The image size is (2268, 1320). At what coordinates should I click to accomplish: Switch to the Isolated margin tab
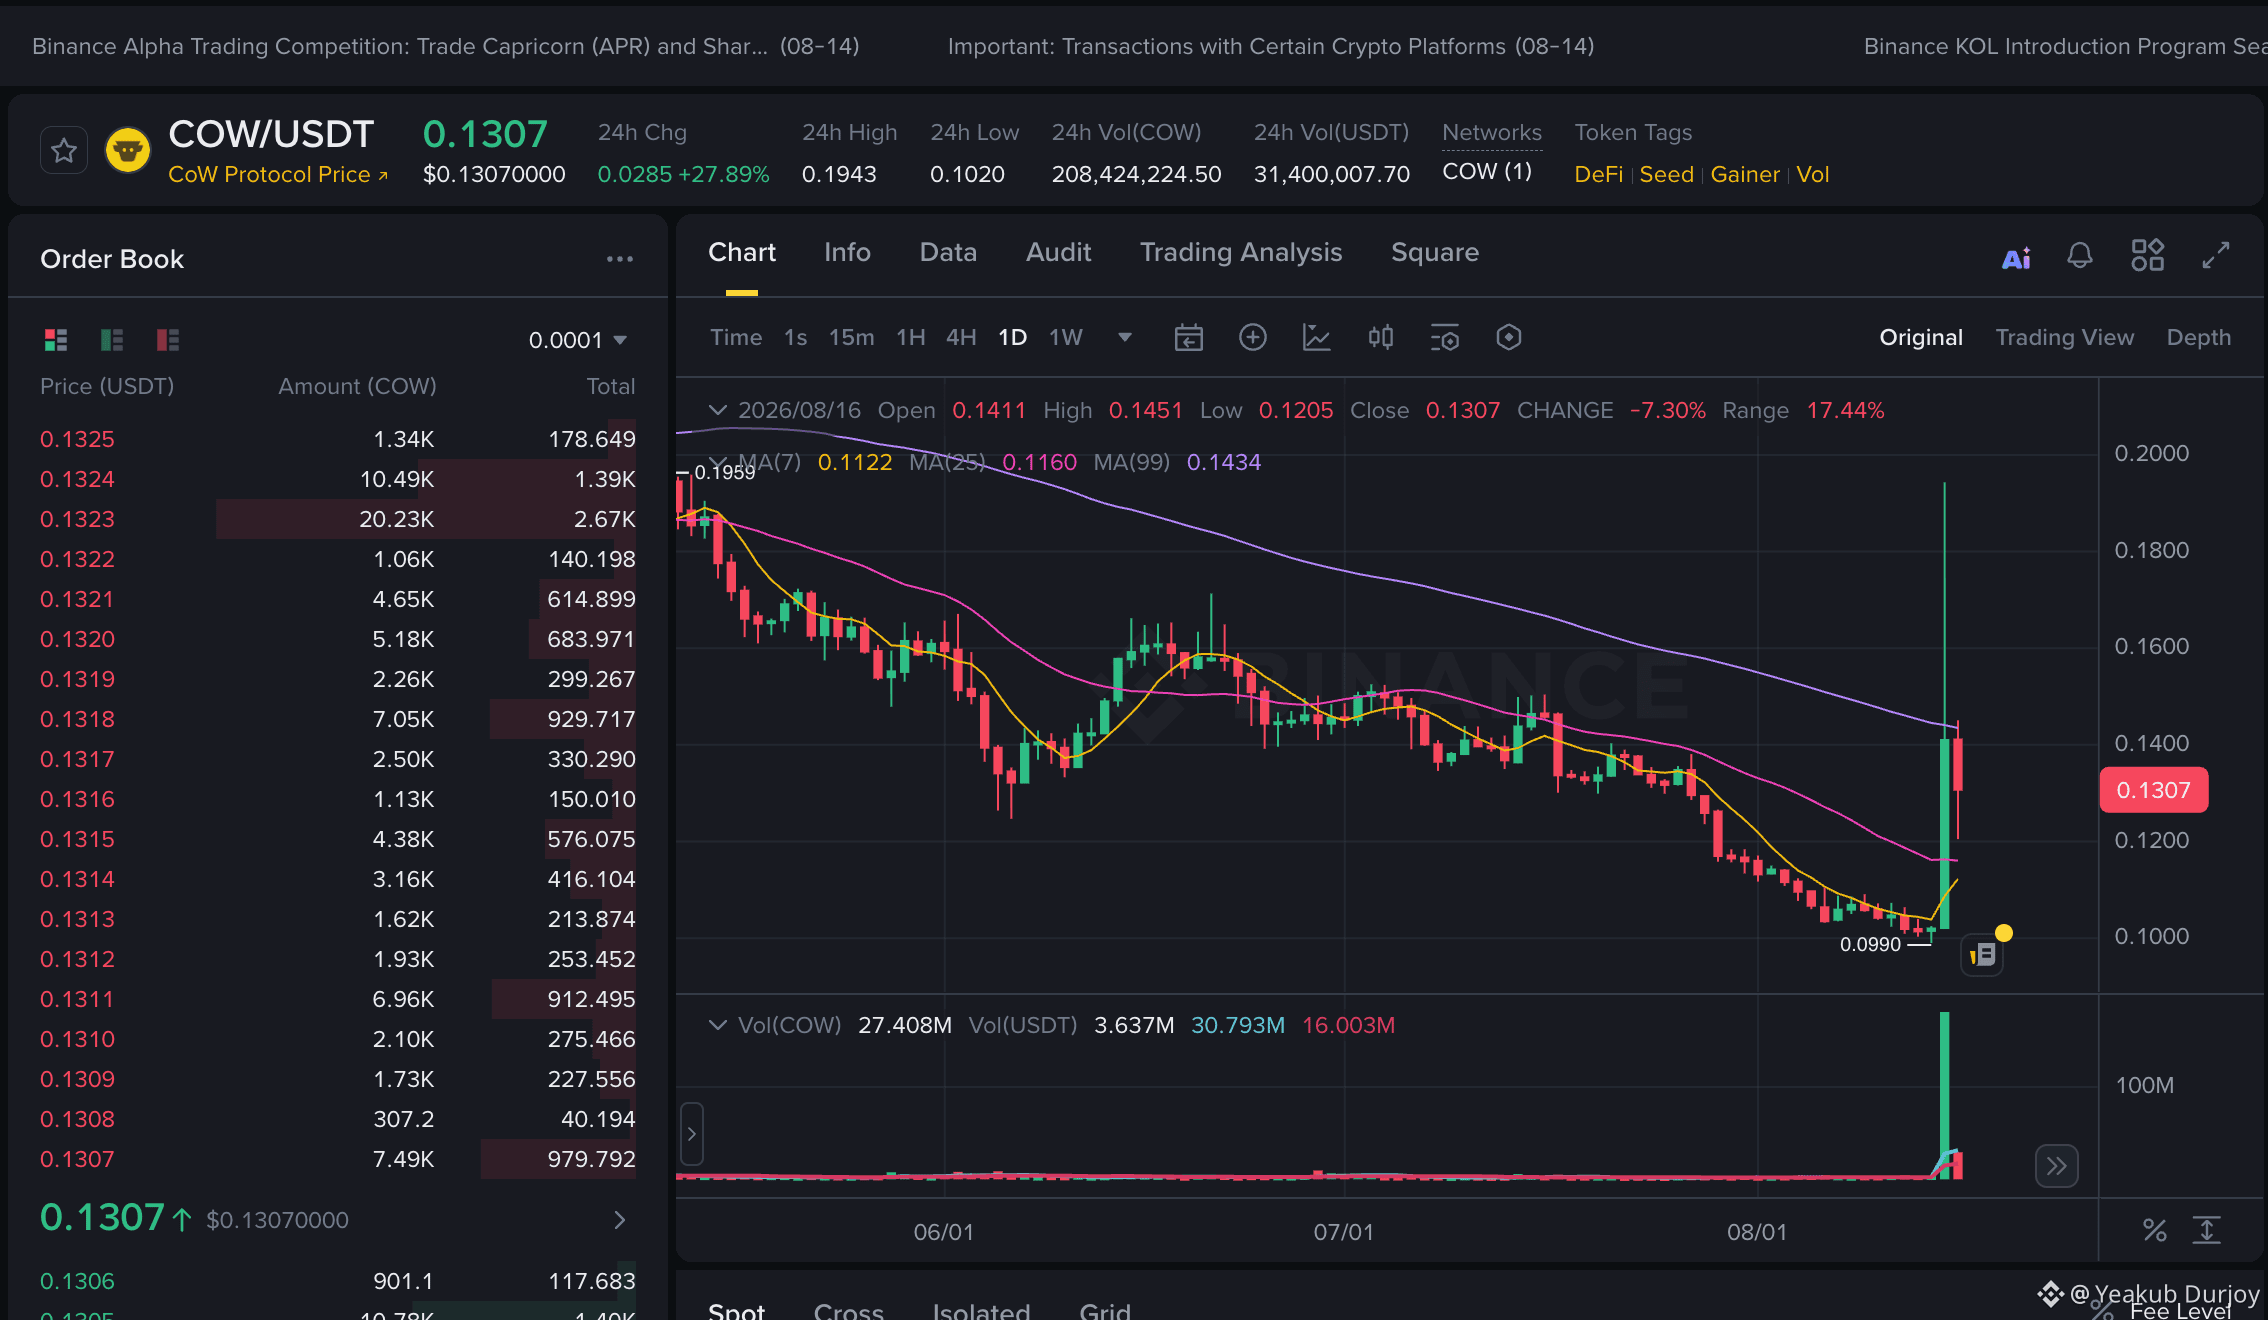981,1310
